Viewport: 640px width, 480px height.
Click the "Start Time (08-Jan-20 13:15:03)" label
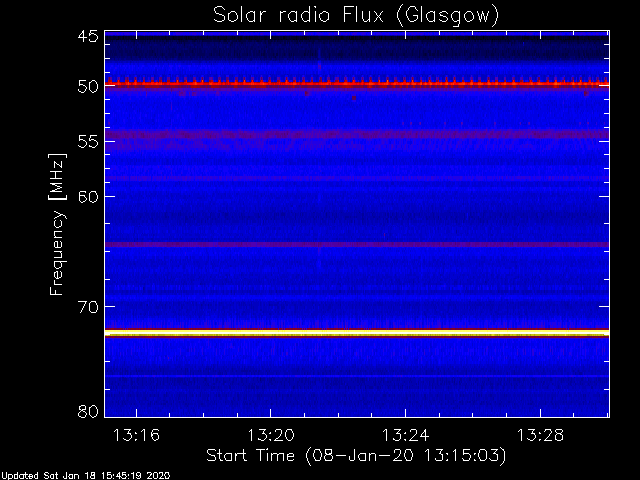click(356, 455)
